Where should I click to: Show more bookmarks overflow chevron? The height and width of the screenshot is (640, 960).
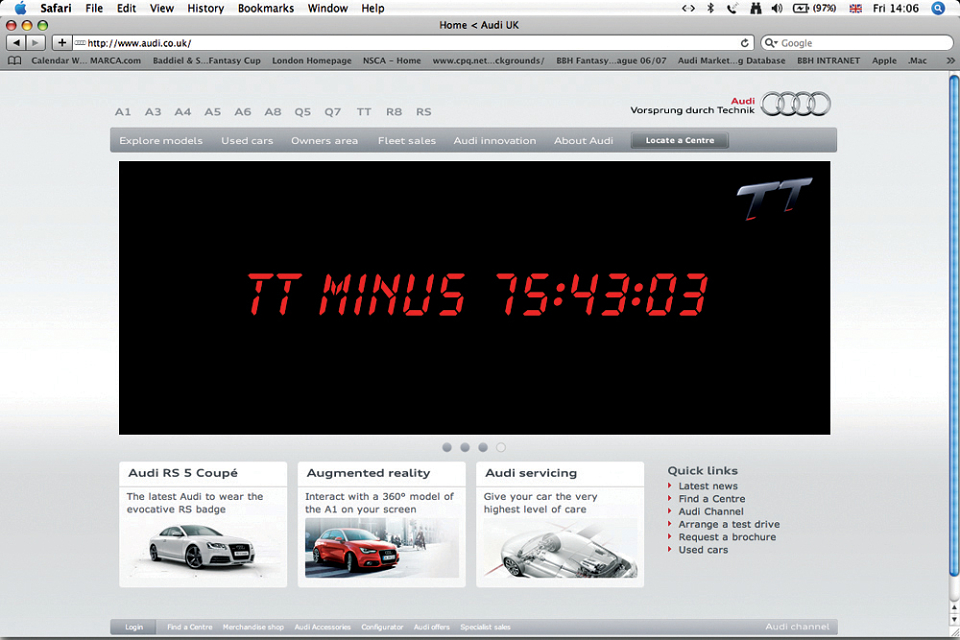coord(950,61)
